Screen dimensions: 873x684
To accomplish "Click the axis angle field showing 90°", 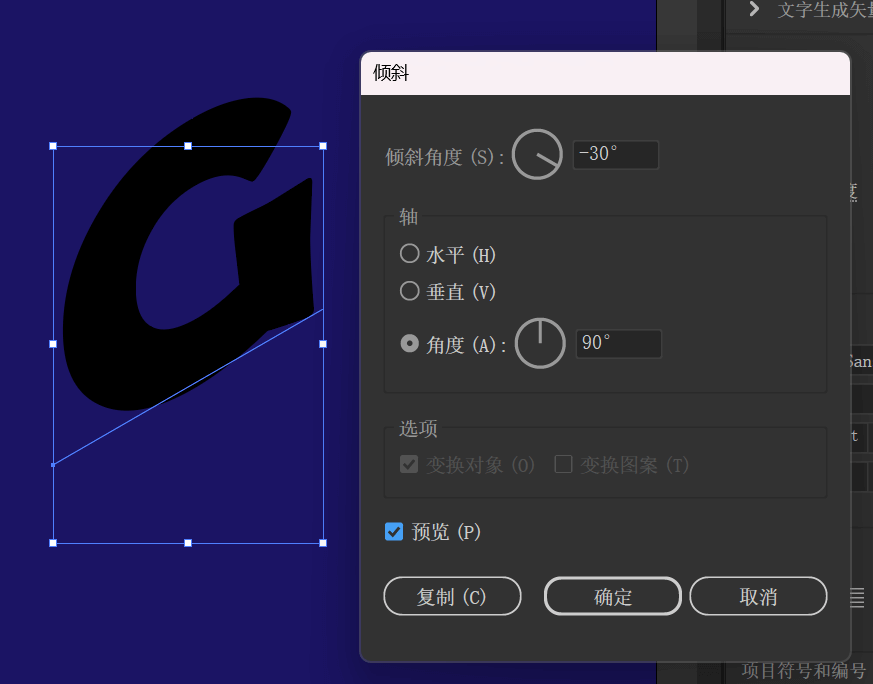I will tap(619, 343).
